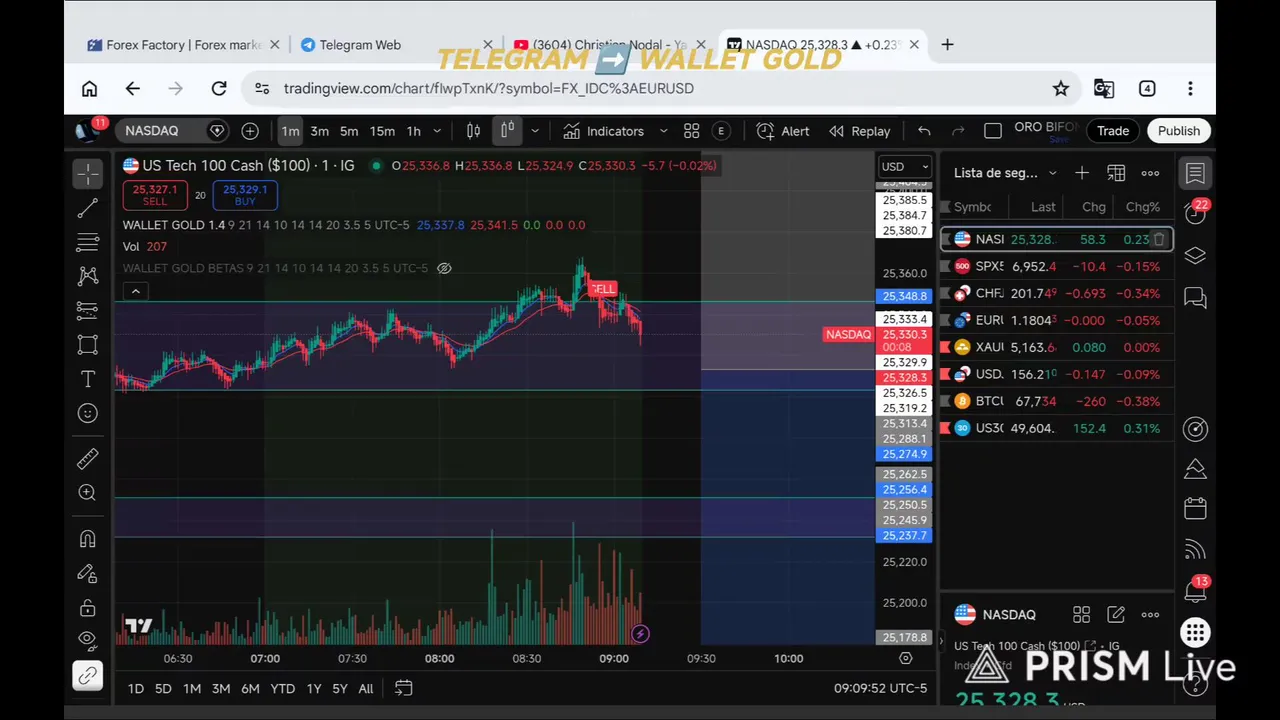Select the candles chart type button
Image resolution: width=1280 pixels, height=720 pixels.
pos(508,131)
